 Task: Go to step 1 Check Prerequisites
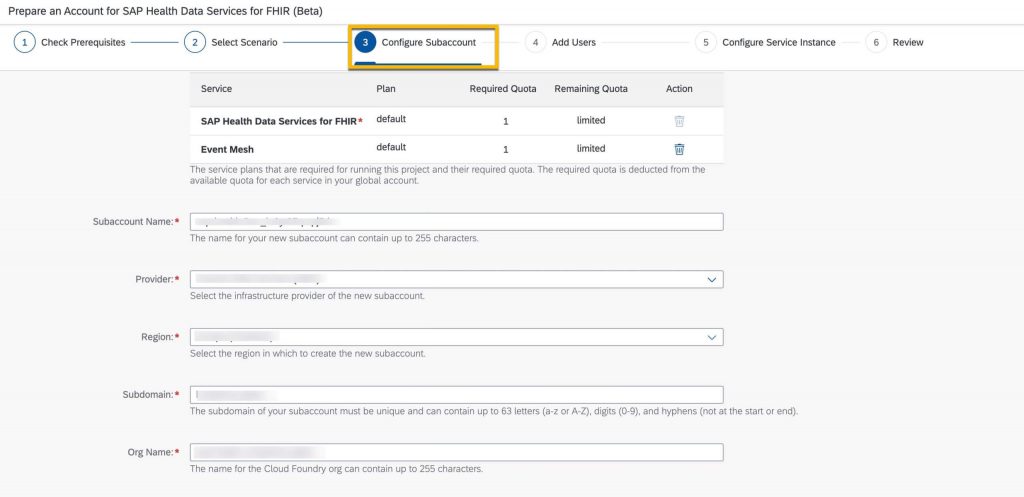click(70, 42)
